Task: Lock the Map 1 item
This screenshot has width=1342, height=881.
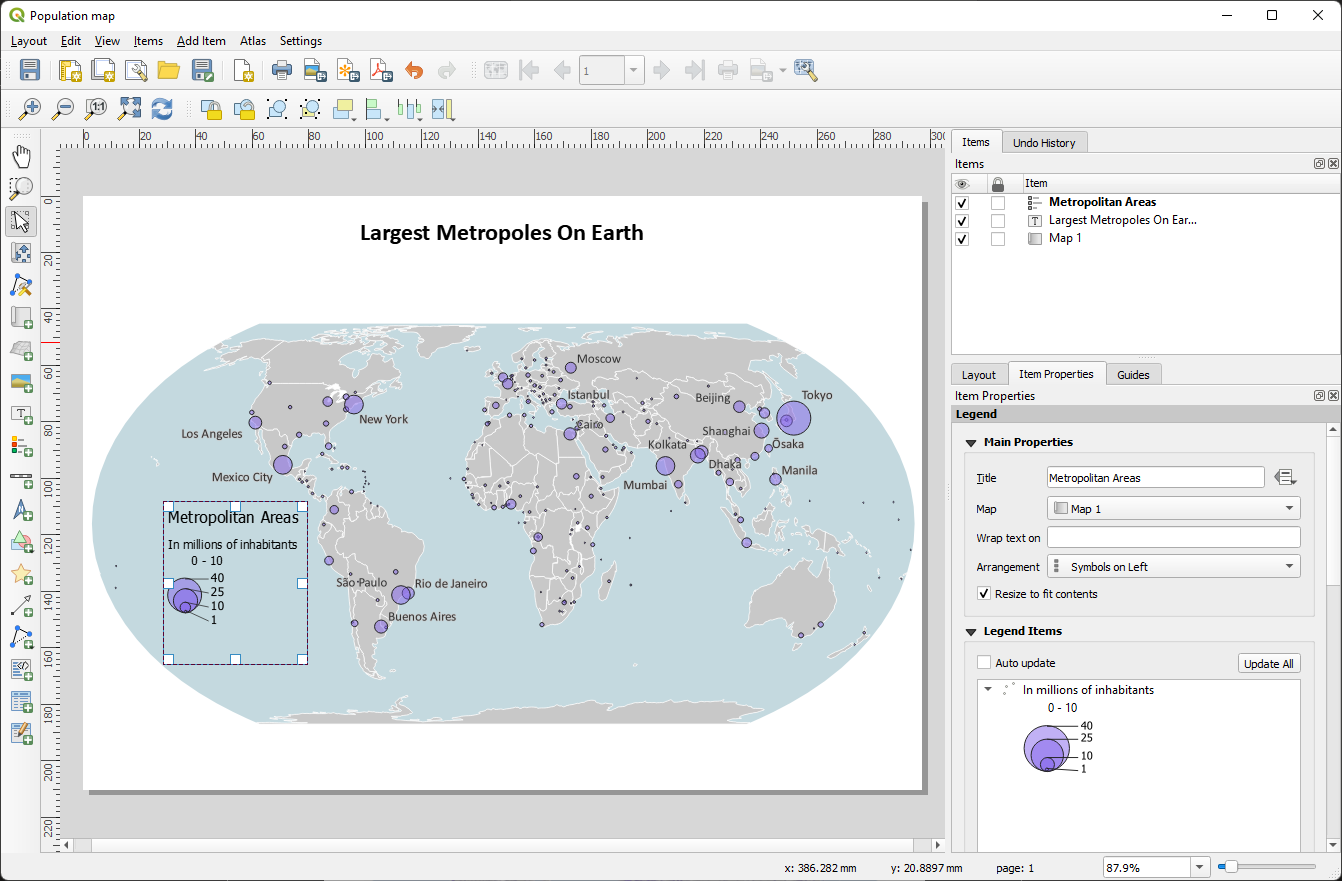Action: coord(997,239)
